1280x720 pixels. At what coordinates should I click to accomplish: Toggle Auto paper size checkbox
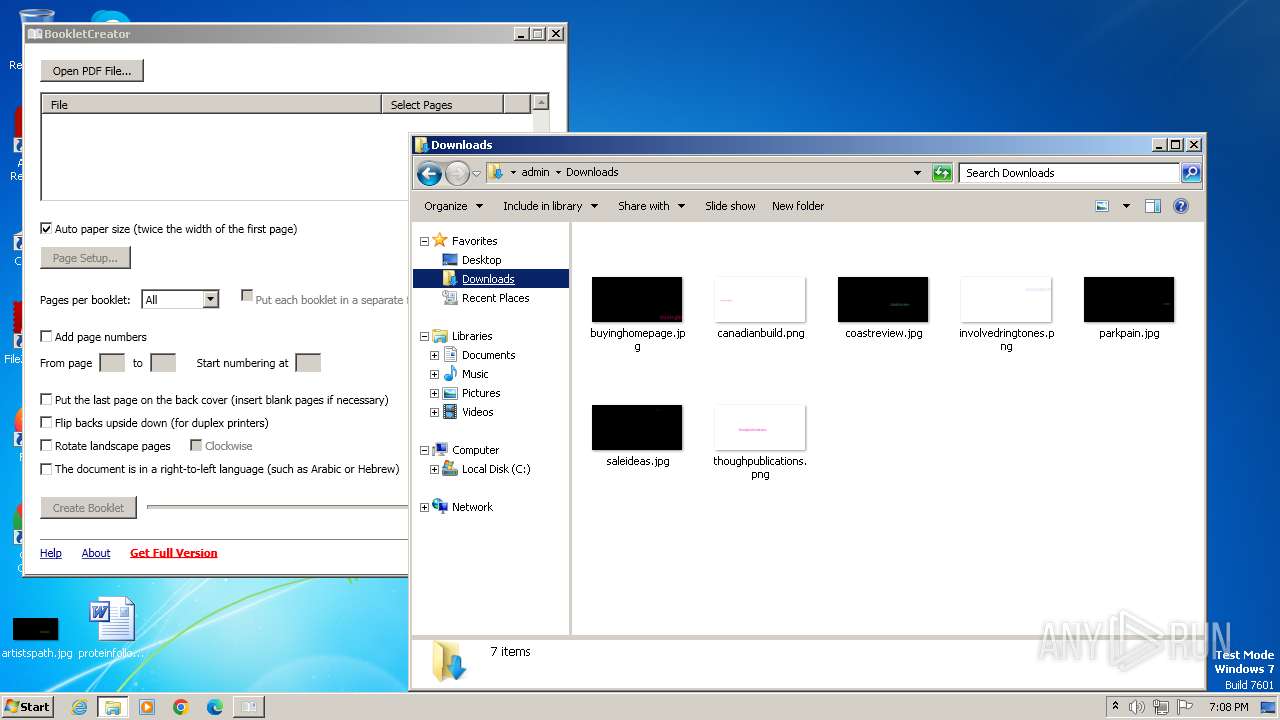46,229
